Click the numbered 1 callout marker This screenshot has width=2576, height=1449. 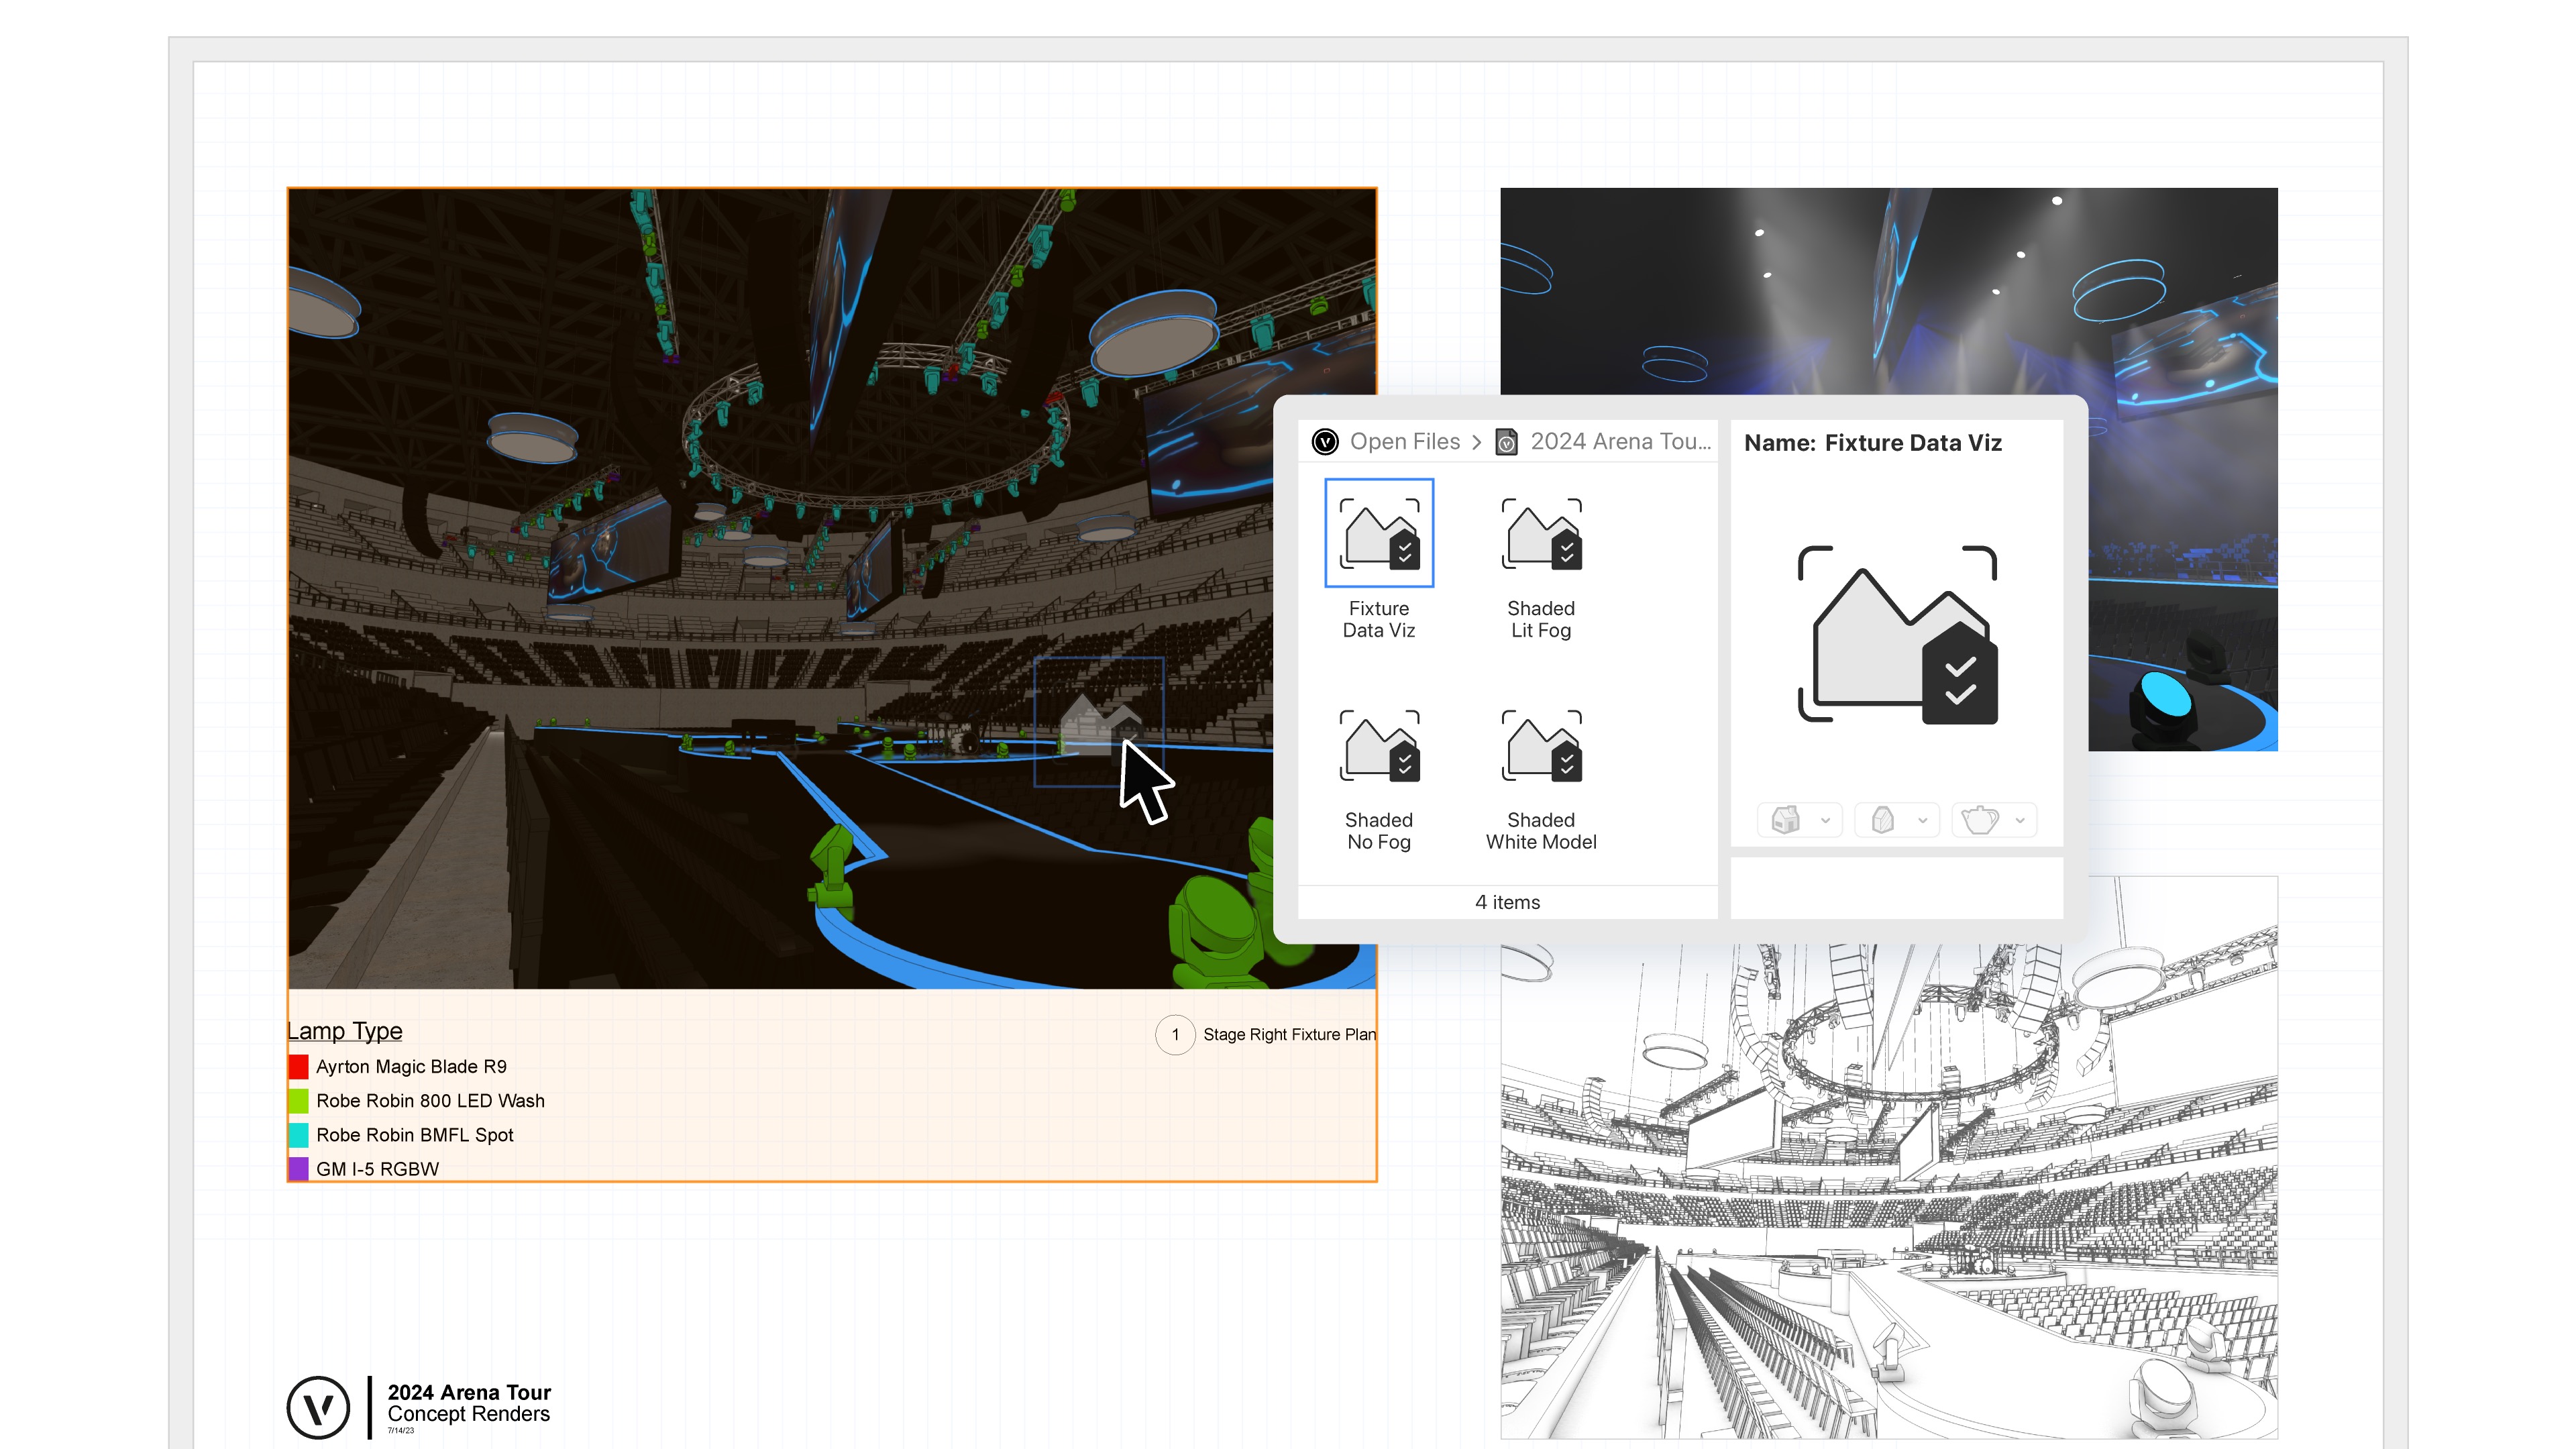coord(1176,1035)
